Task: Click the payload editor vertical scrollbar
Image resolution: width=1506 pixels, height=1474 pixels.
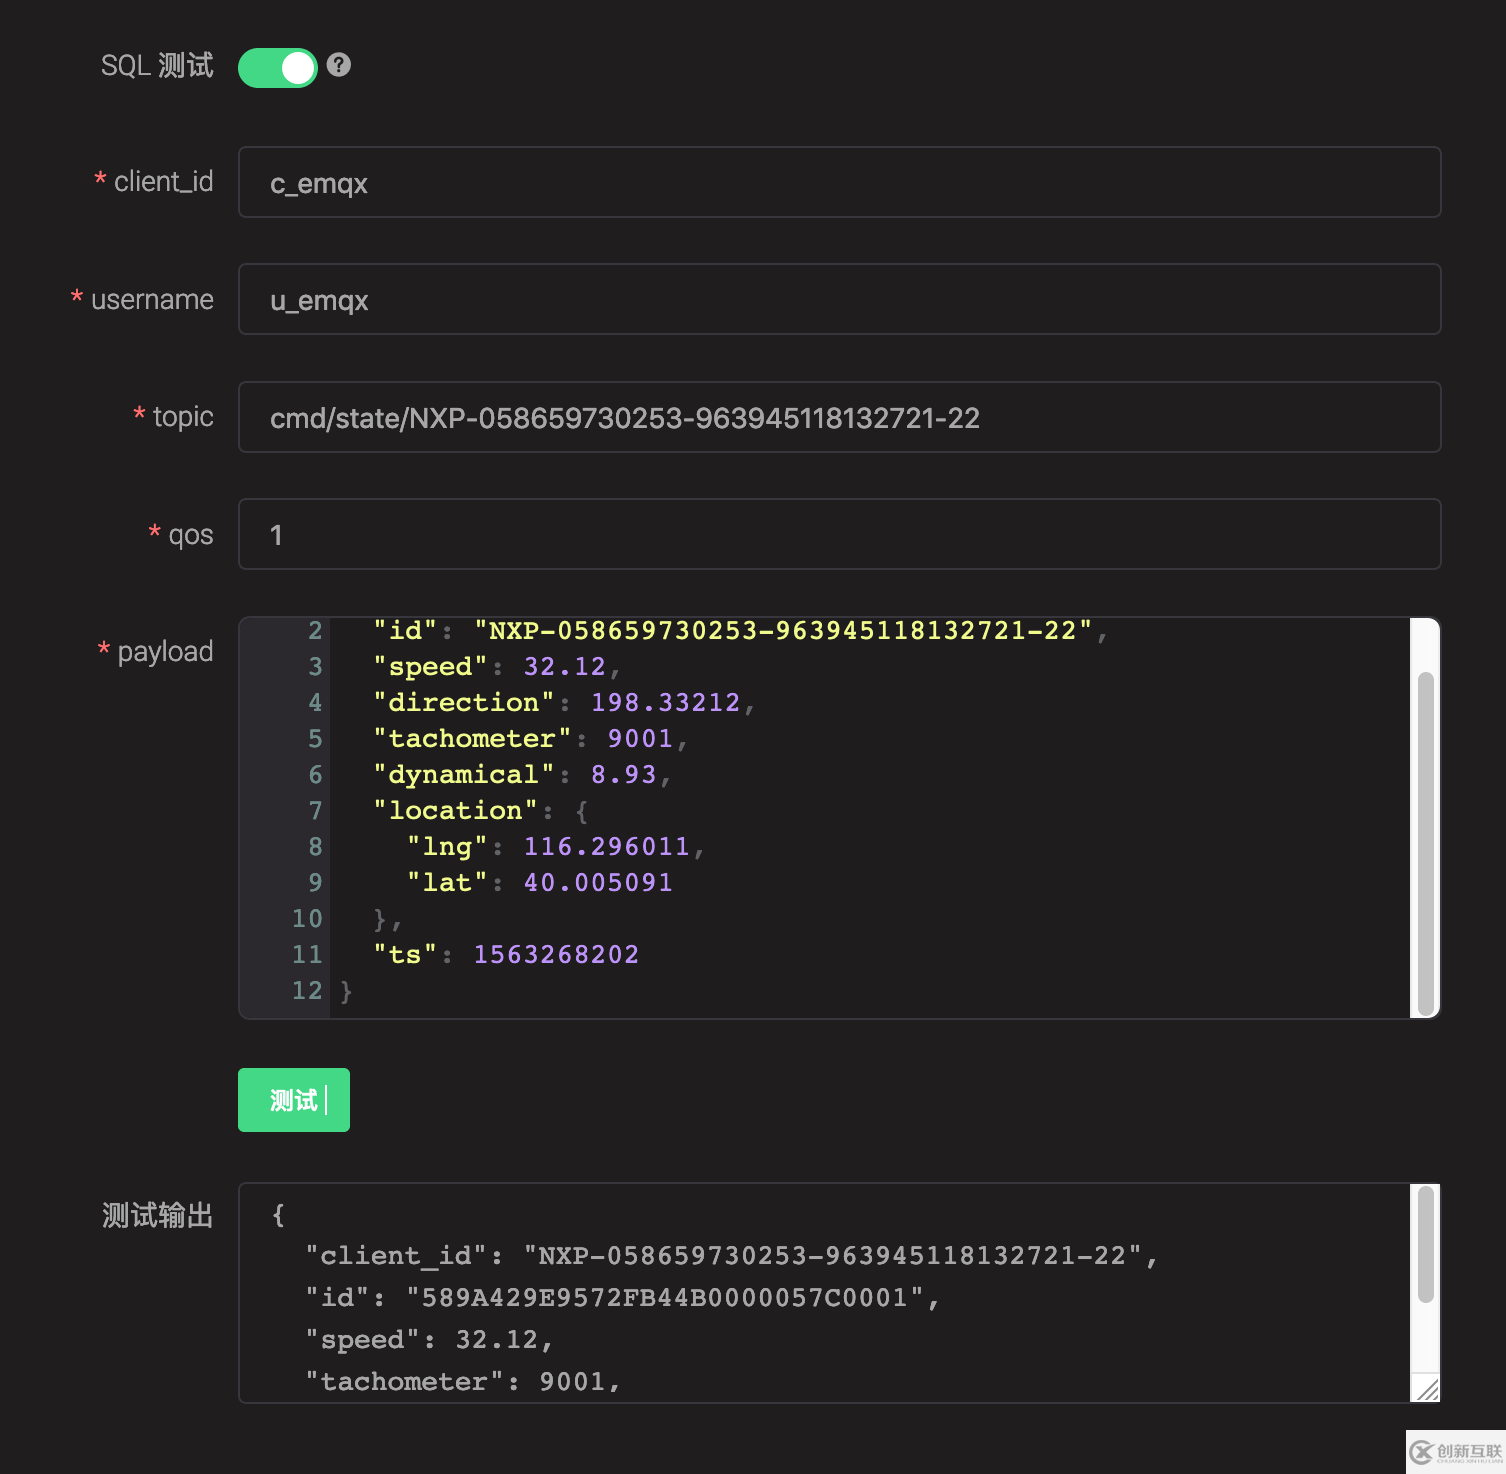Action: tap(1426, 843)
